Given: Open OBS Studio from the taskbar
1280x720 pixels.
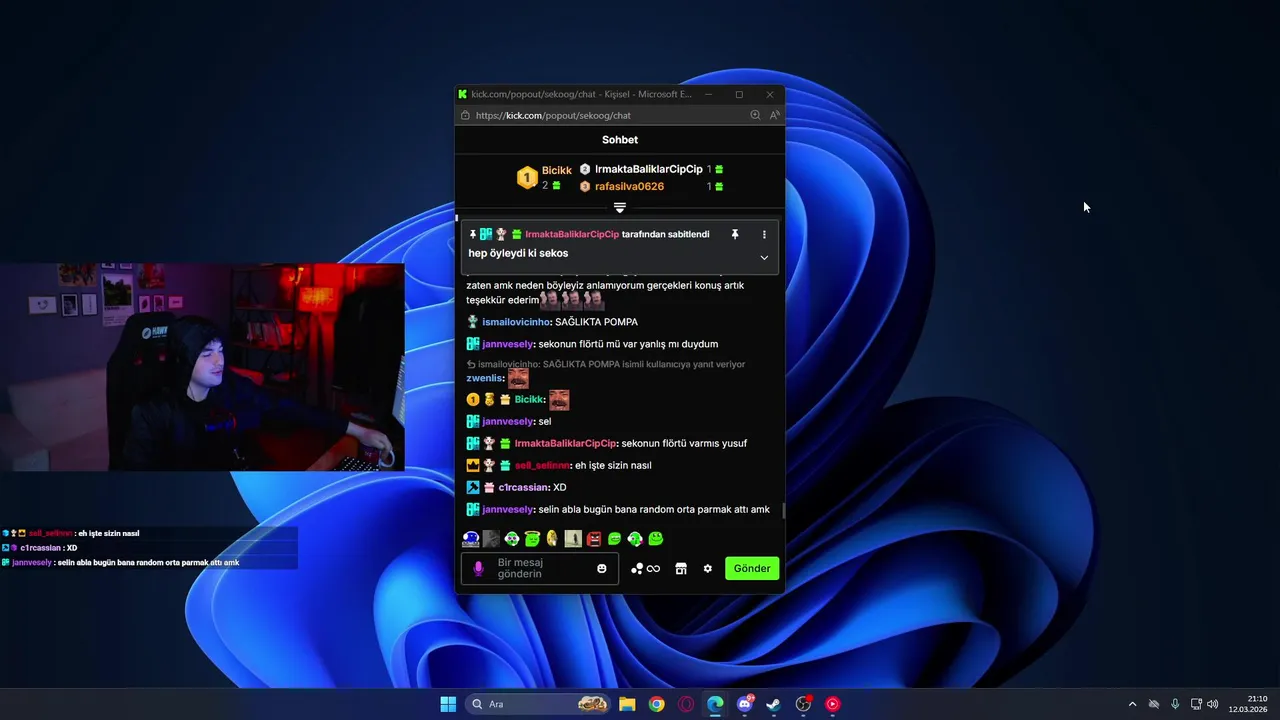Looking at the screenshot, I should 803,704.
